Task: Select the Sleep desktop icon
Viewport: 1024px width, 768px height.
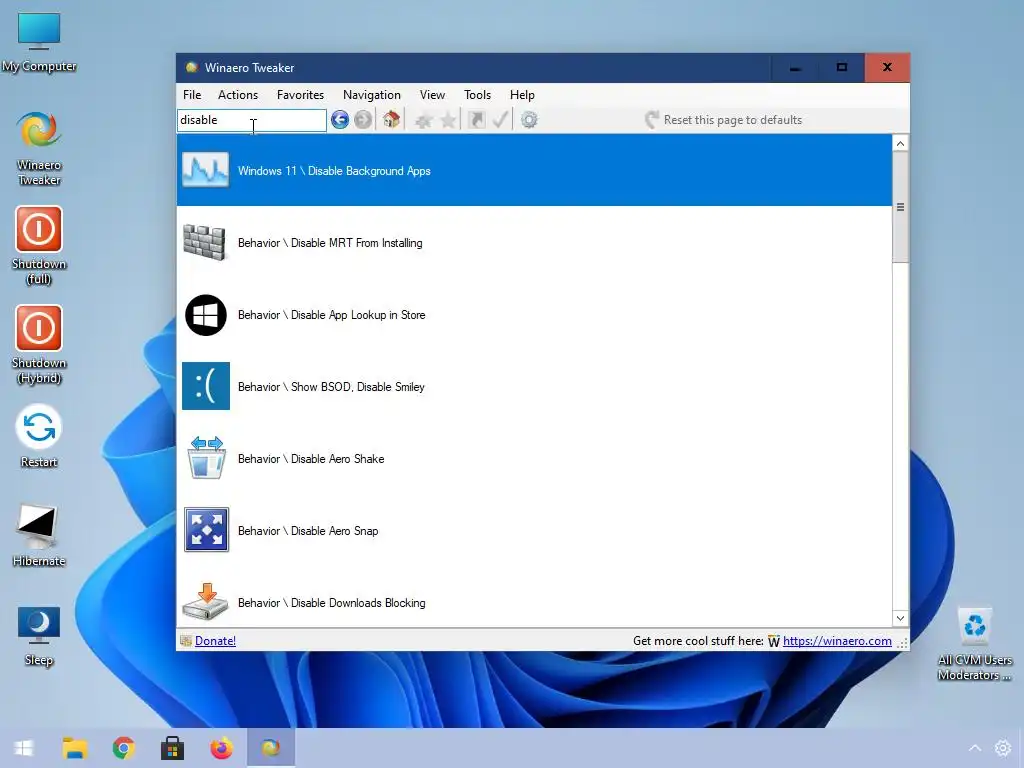Action: (x=39, y=635)
